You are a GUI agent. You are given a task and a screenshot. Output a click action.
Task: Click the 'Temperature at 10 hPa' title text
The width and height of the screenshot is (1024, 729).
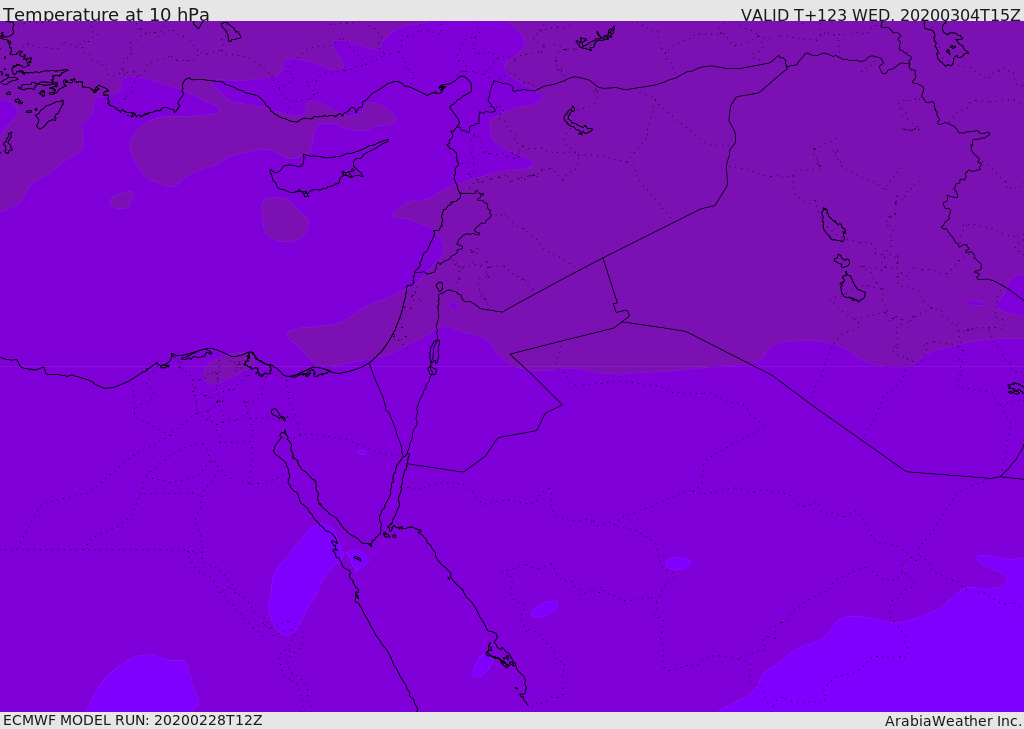pos(106,14)
